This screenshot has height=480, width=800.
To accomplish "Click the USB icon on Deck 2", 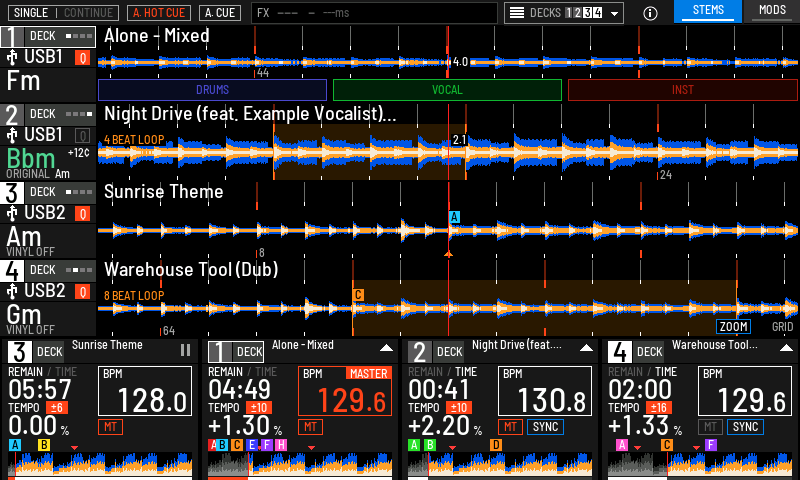I will (x=12, y=136).
